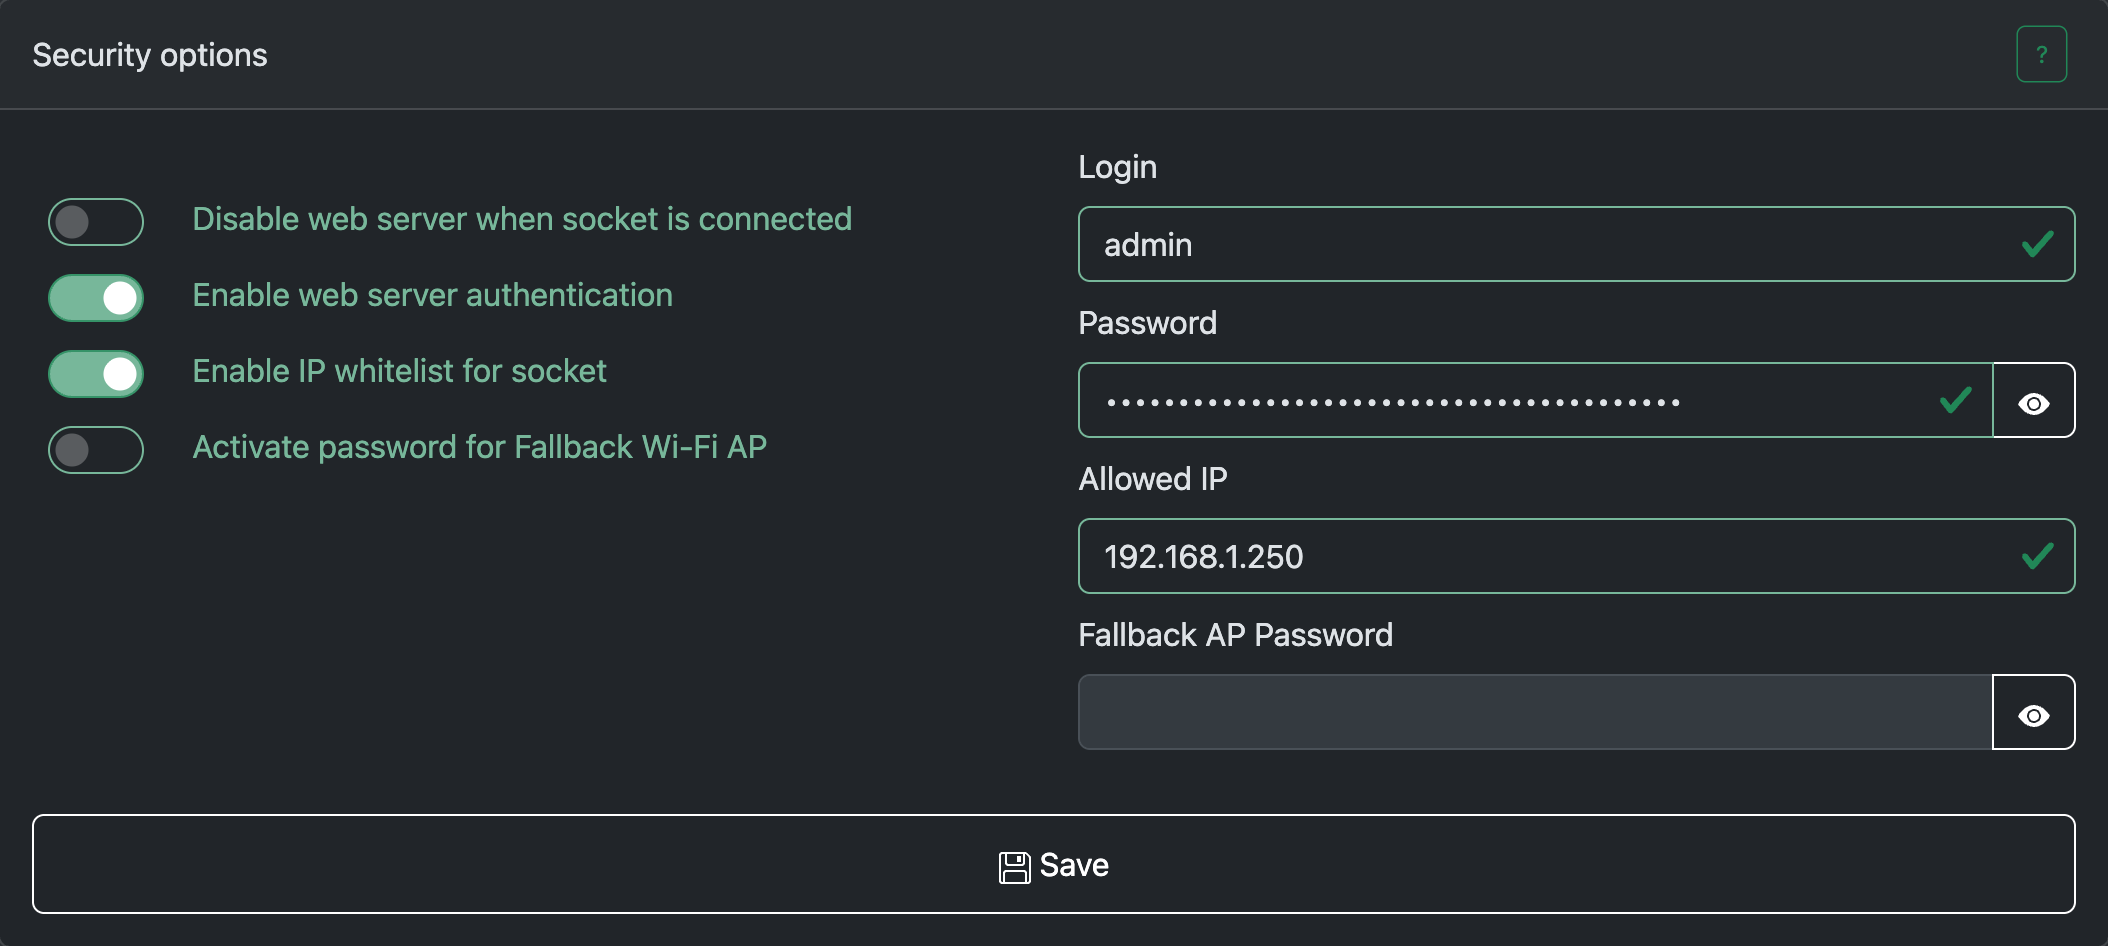Image resolution: width=2108 pixels, height=946 pixels.
Task: Click the empty Fallback AP Password field
Action: coord(1534,713)
